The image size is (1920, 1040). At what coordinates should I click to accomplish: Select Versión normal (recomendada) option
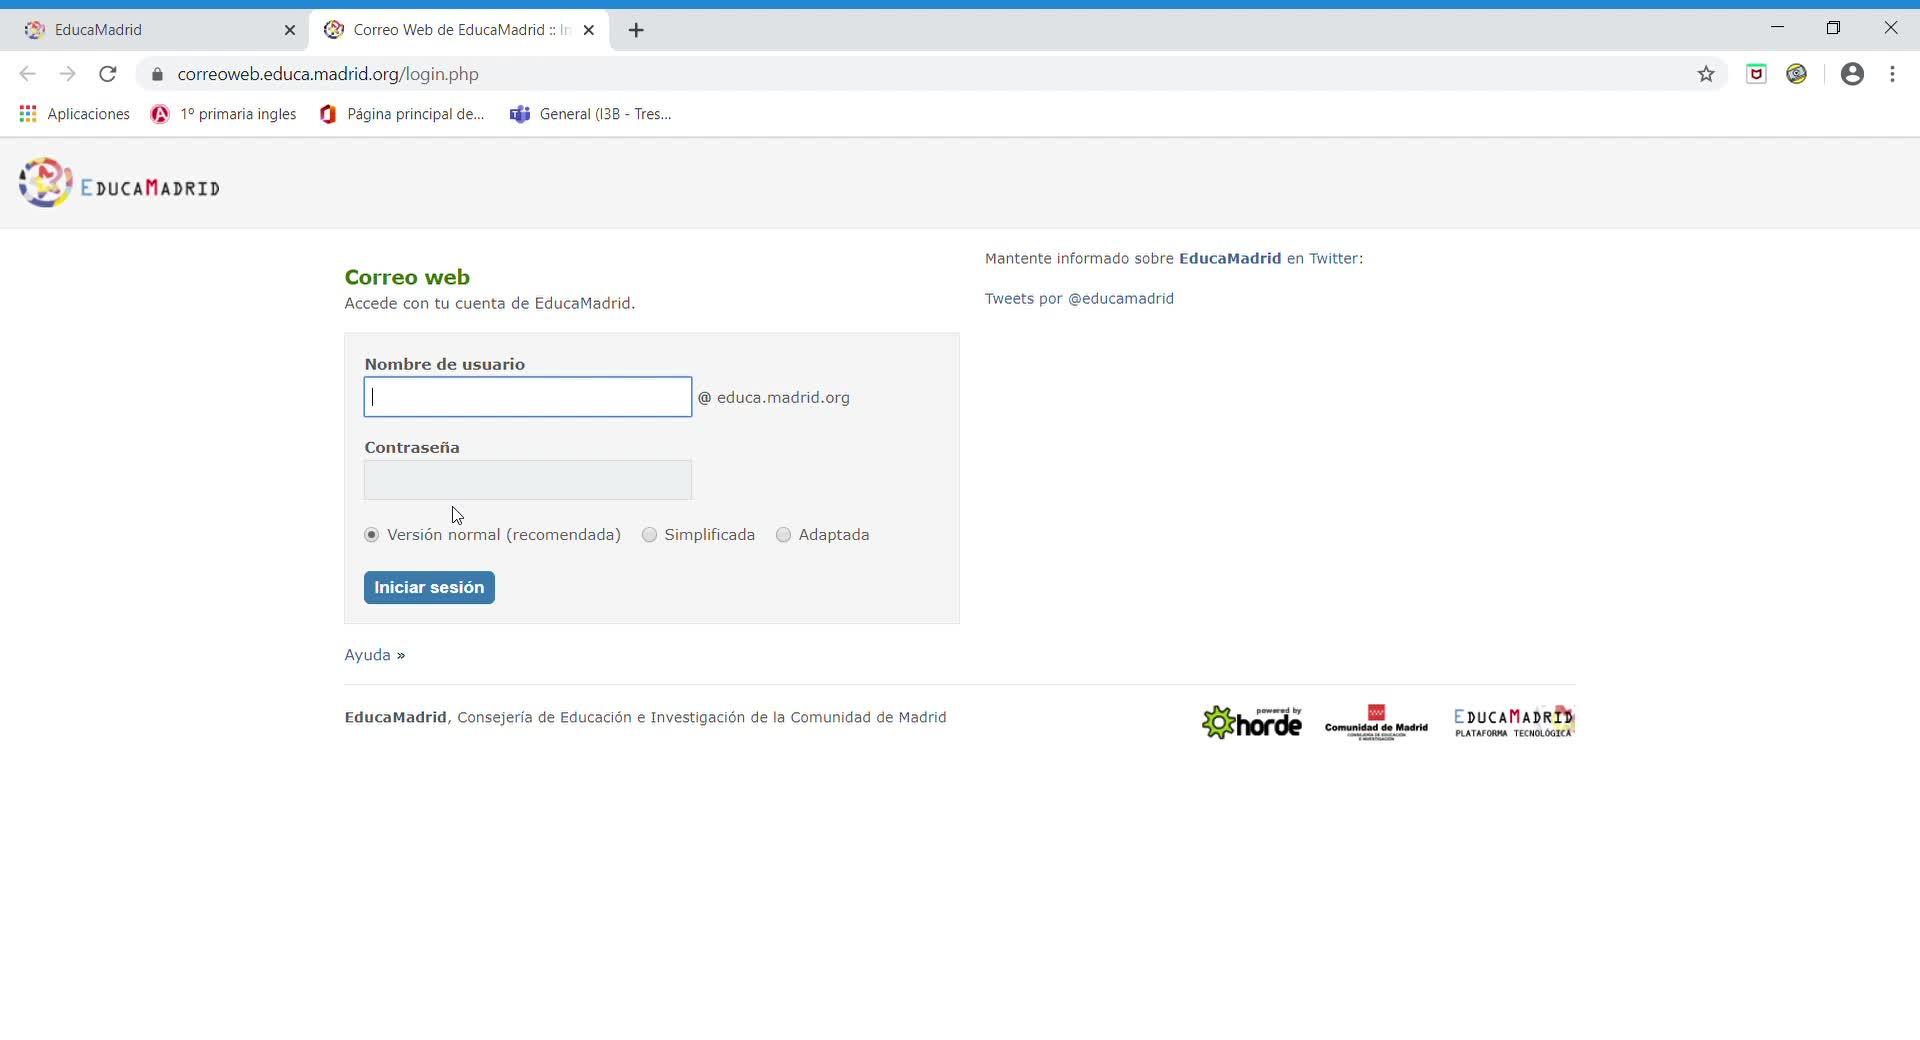(x=372, y=535)
